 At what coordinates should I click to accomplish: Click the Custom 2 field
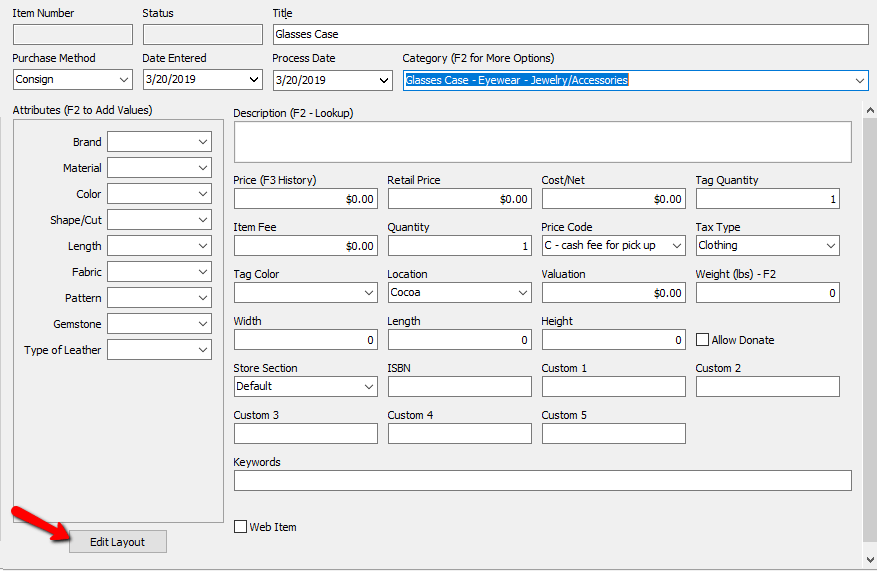tap(767, 386)
